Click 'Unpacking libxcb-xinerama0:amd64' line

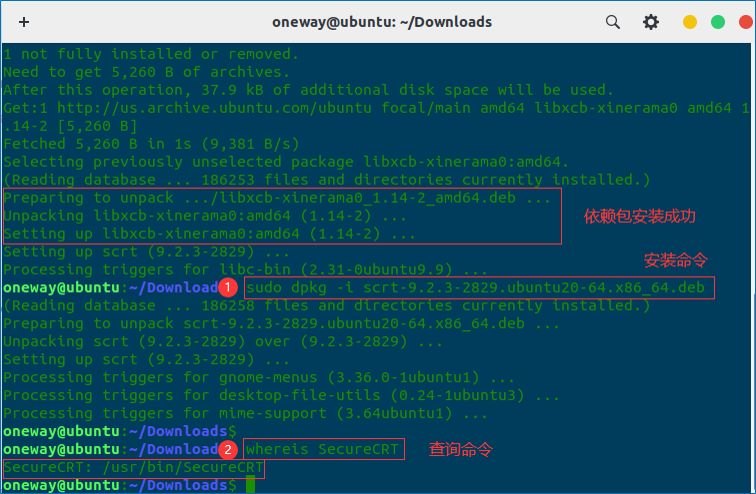[x=205, y=216]
